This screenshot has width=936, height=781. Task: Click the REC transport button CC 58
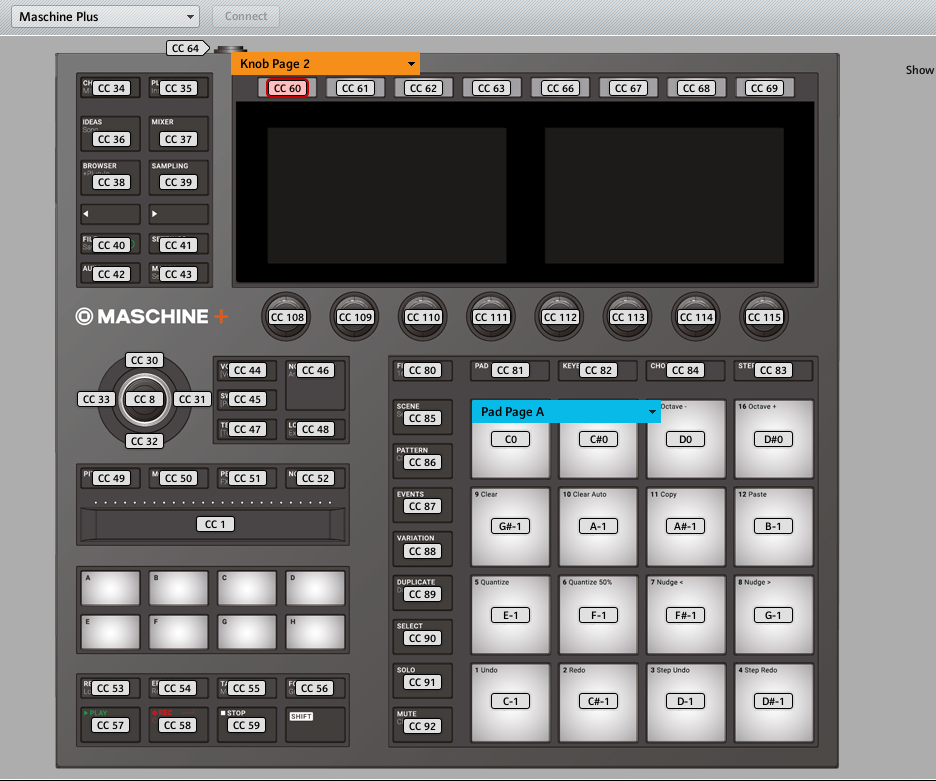tap(178, 724)
